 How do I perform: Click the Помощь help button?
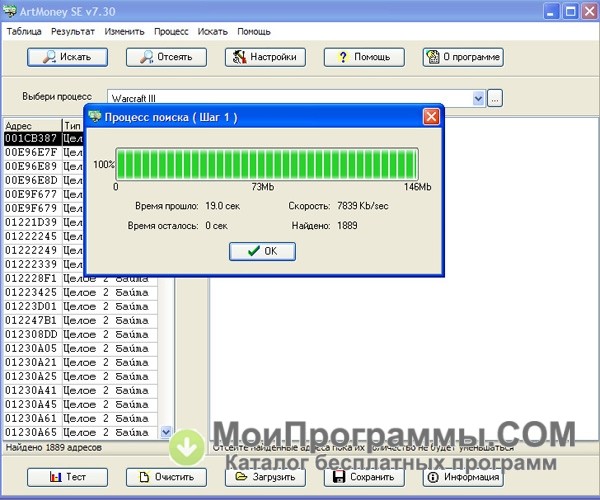[x=364, y=57]
